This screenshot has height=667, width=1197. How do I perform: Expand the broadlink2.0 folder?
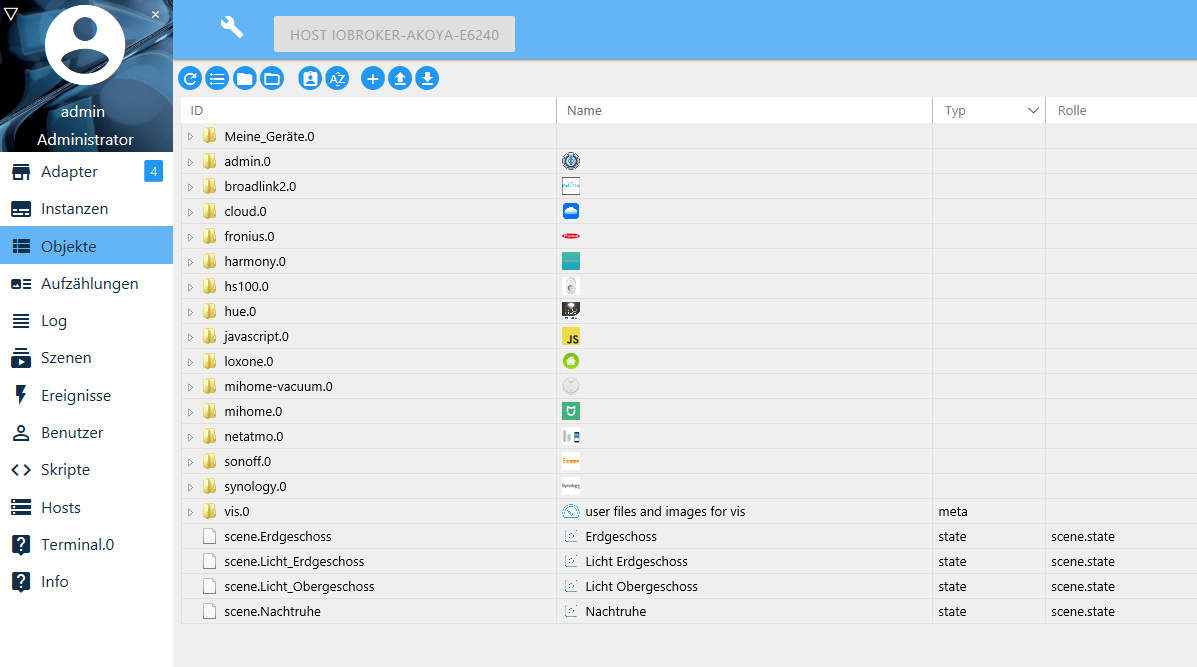pos(190,187)
